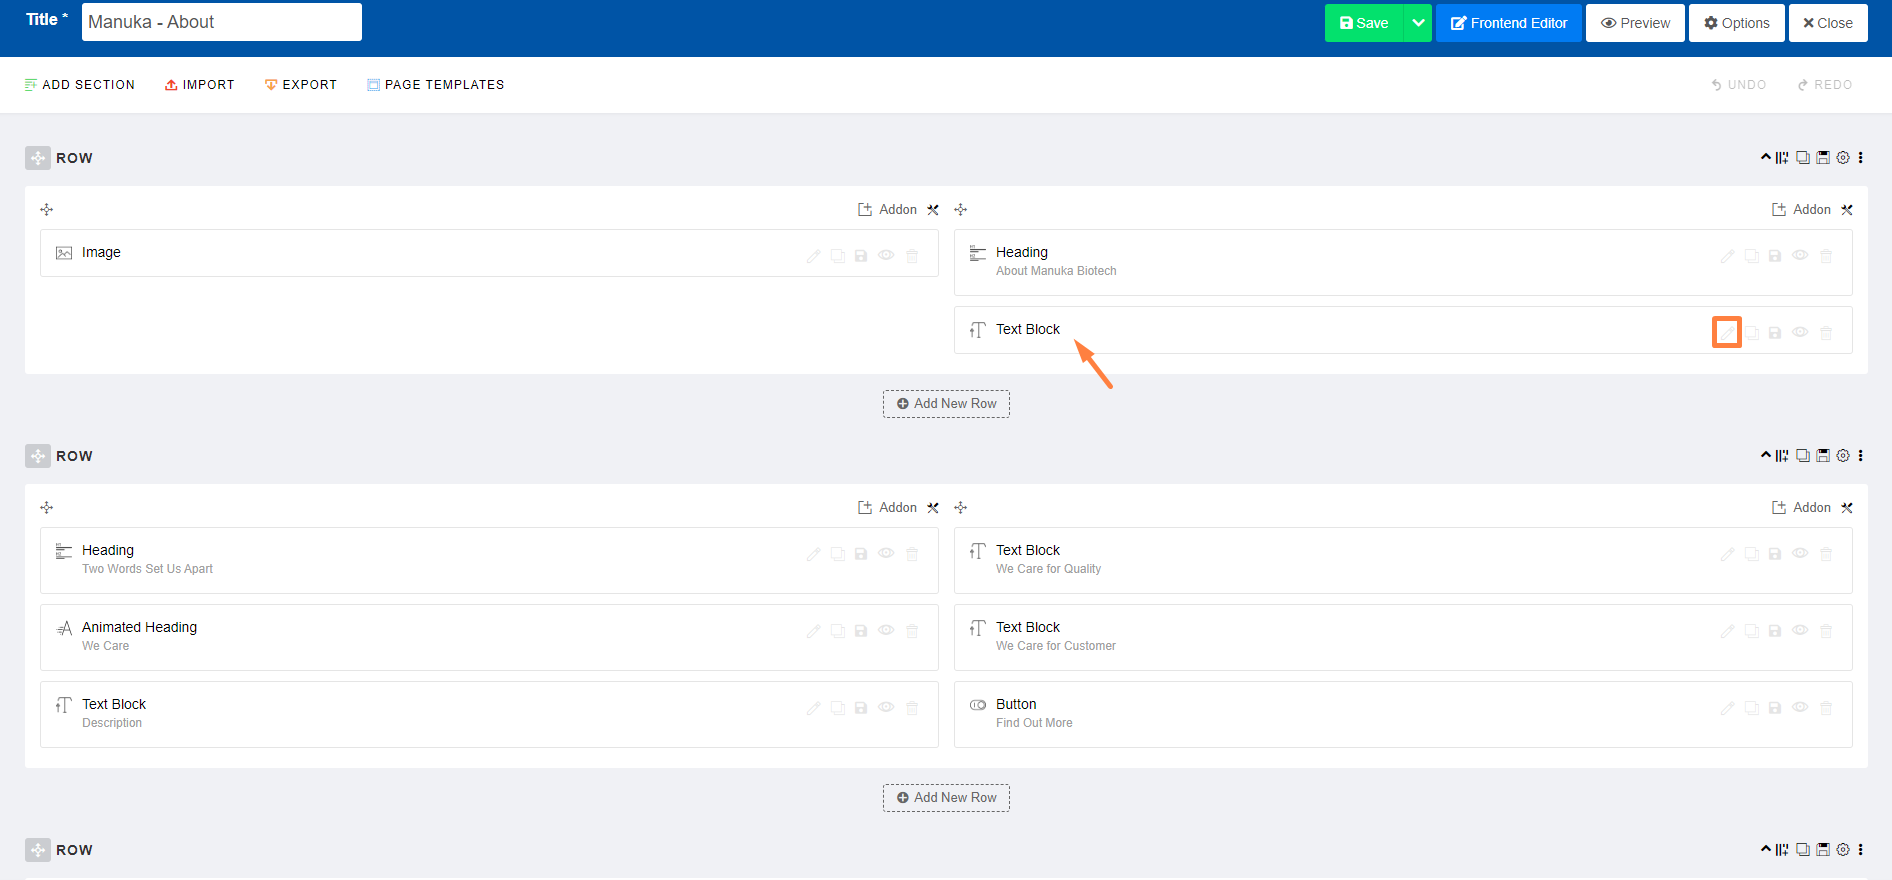Viewport: 1892px width, 880px height.
Task: Close the page editor
Action: click(x=1828, y=23)
